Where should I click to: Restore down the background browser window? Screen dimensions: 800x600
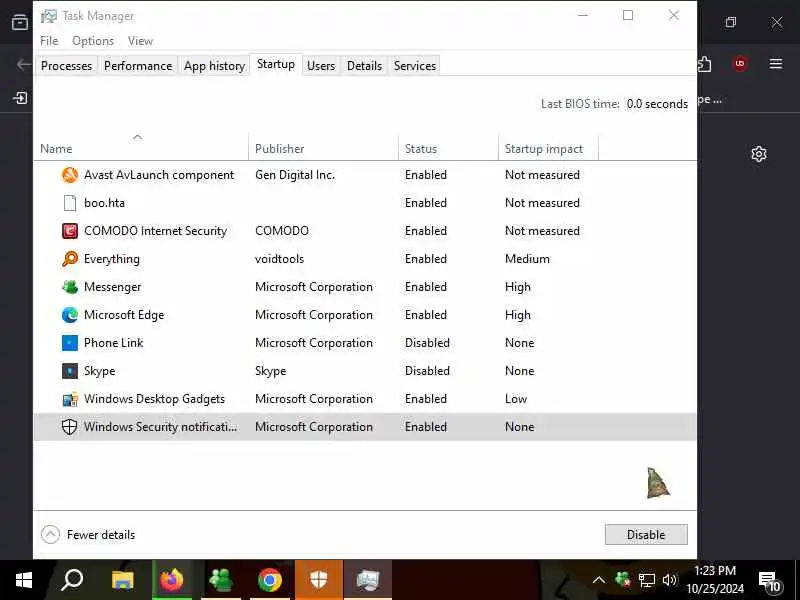731,22
